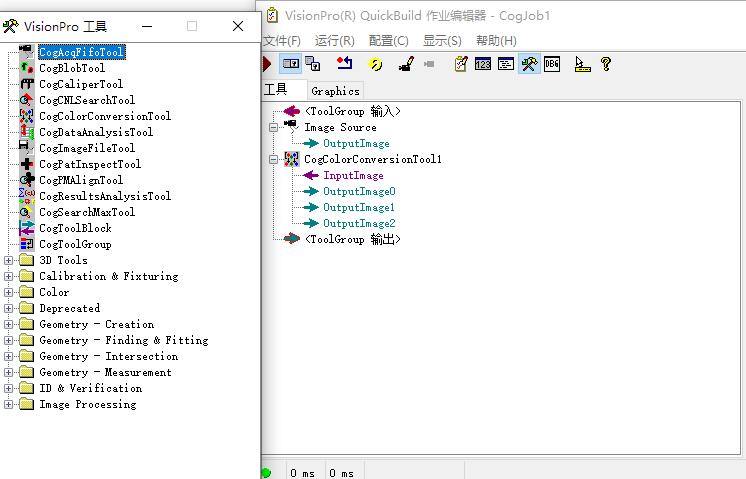Open the 123 statistics toolbar icon

pos(483,64)
